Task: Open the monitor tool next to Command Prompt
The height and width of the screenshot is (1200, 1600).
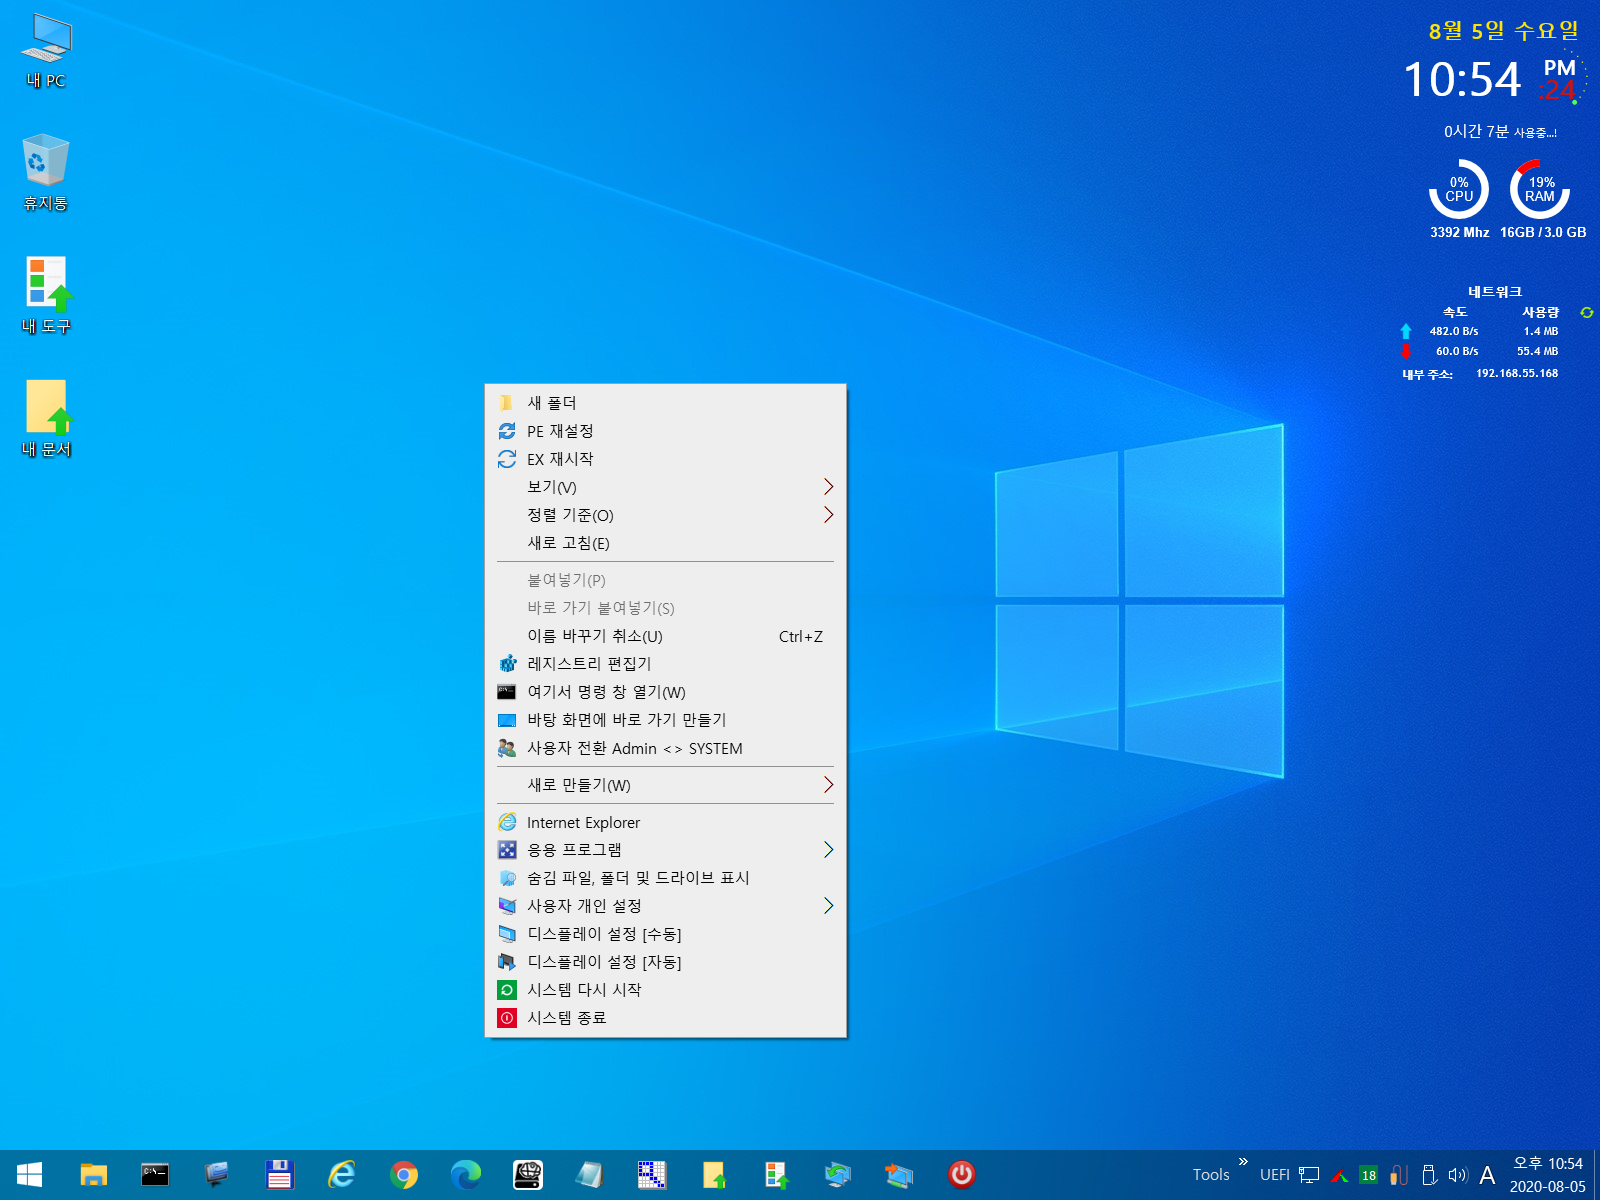Action: click(x=217, y=1175)
